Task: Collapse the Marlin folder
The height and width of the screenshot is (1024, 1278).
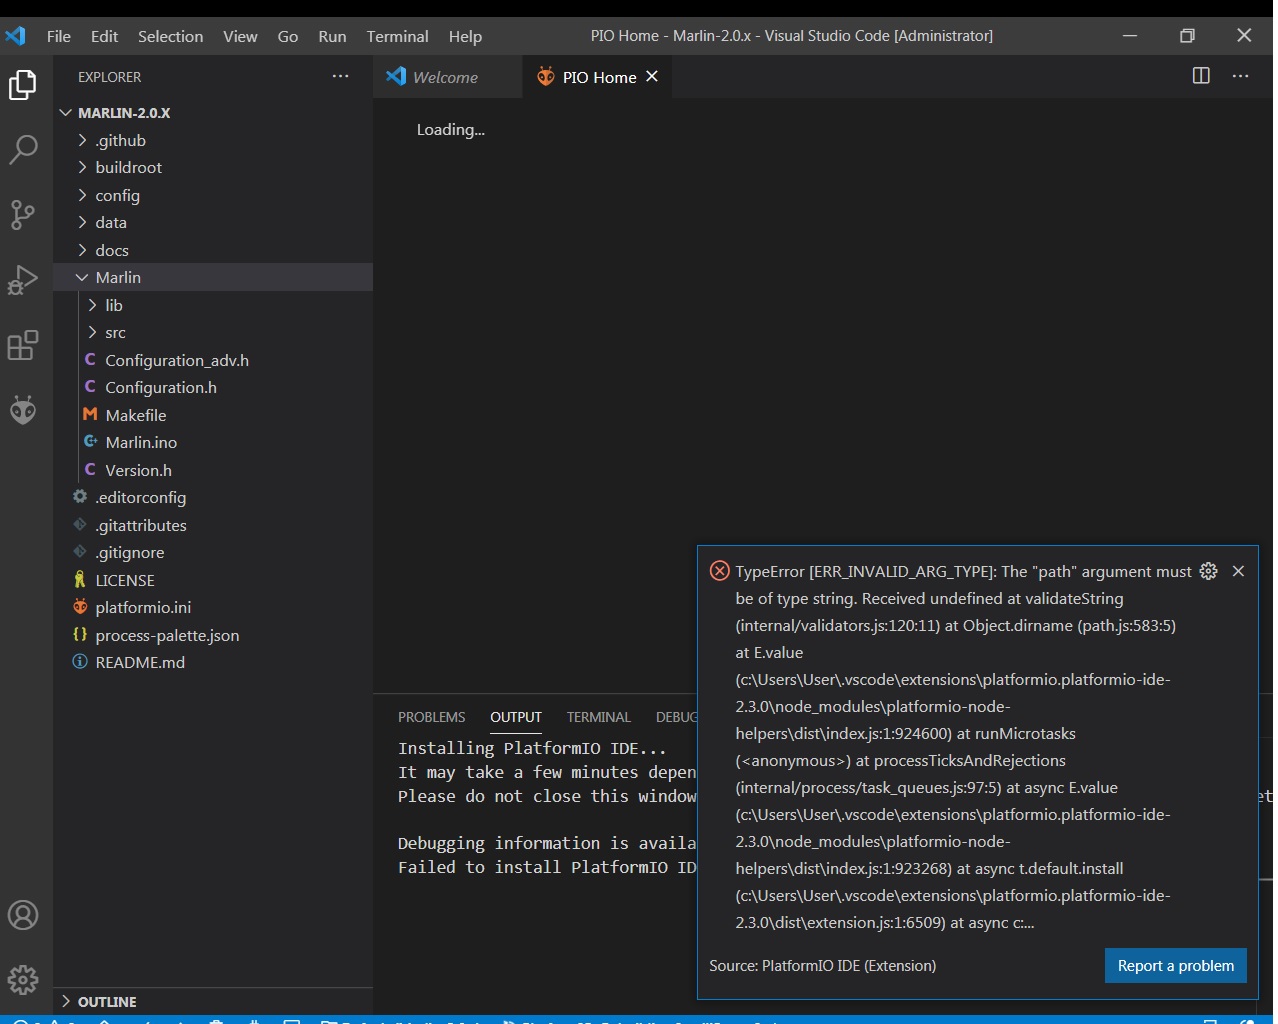Action: [x=213, y=278]
